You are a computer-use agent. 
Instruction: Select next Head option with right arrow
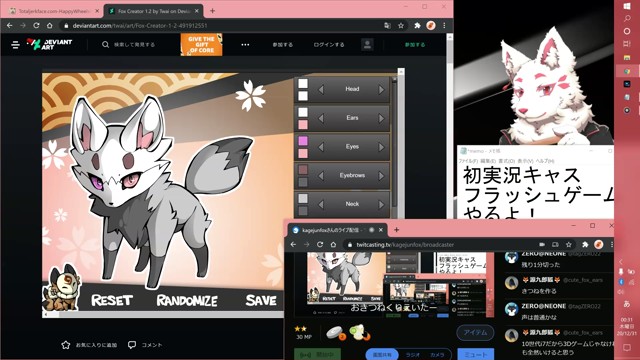[x=381, y=89]
